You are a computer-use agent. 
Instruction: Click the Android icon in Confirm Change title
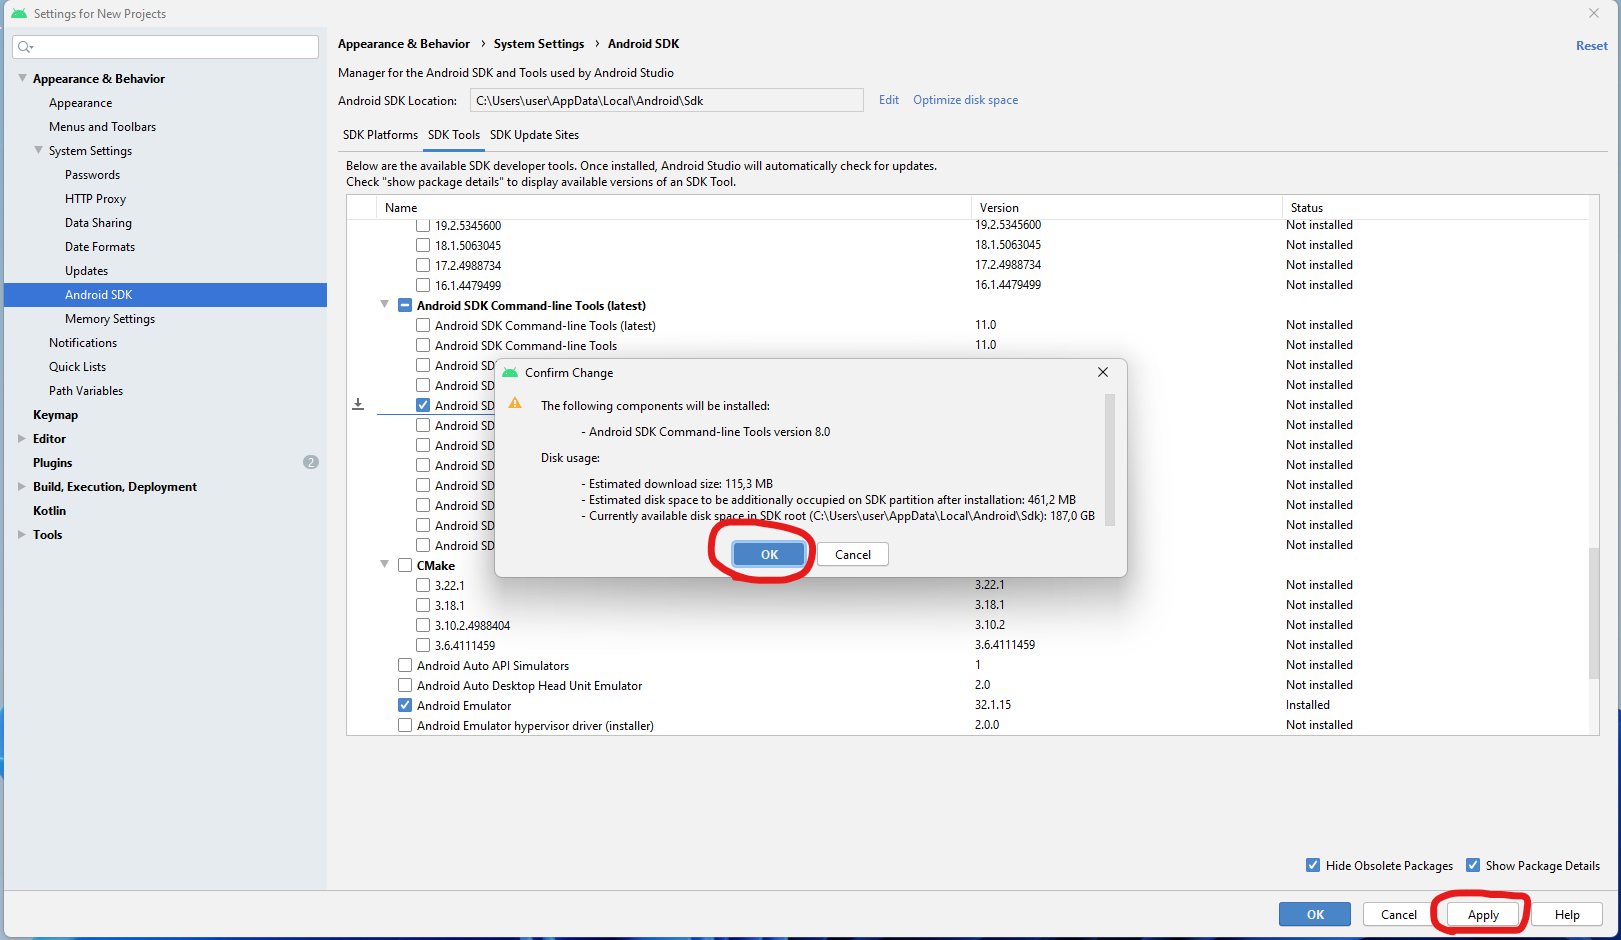click(x=510, y=373)
